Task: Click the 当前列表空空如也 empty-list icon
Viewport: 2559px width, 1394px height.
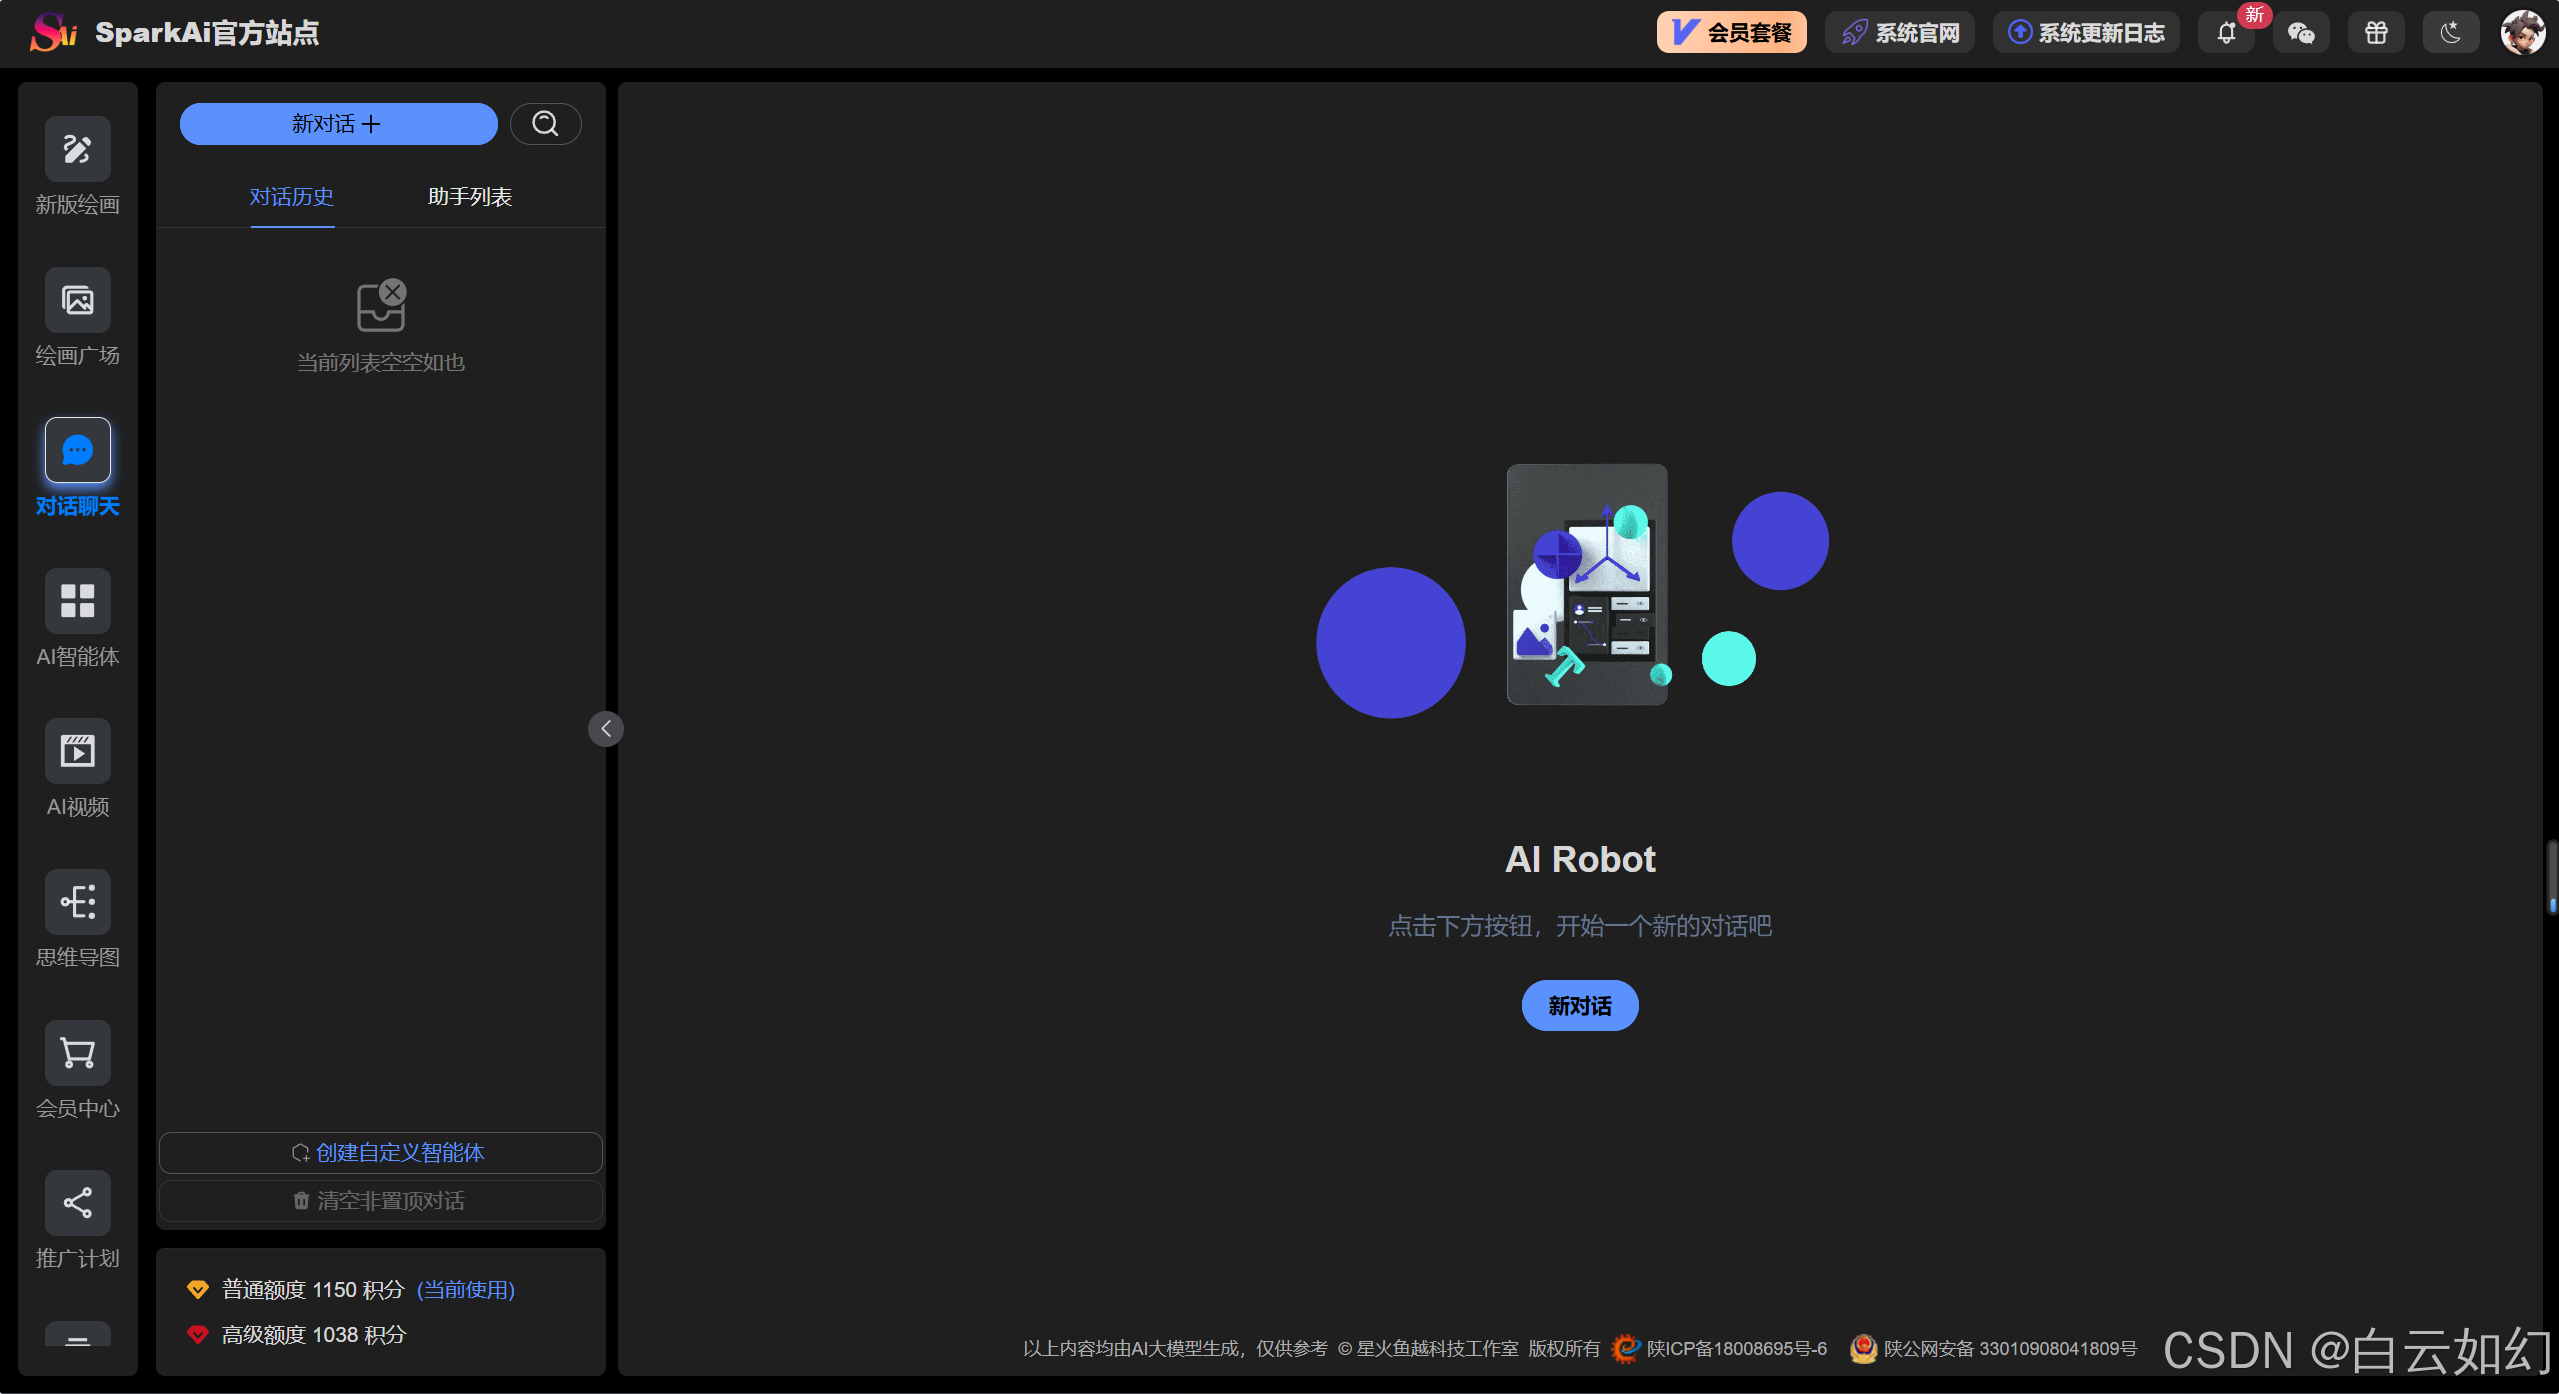Action: (x=381, y=305)
